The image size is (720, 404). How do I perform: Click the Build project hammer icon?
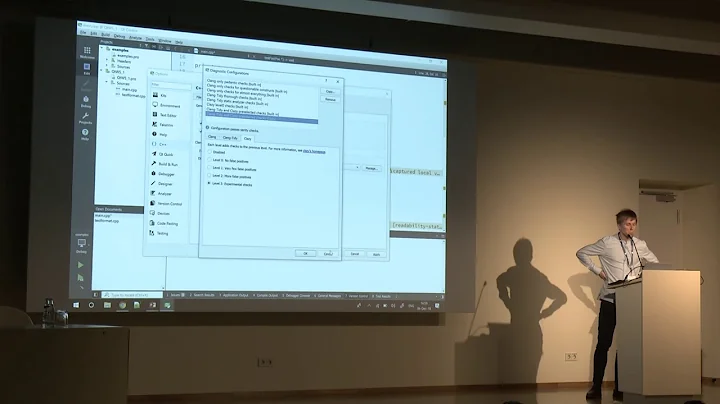pyautogui.click(x=81, y=288)
